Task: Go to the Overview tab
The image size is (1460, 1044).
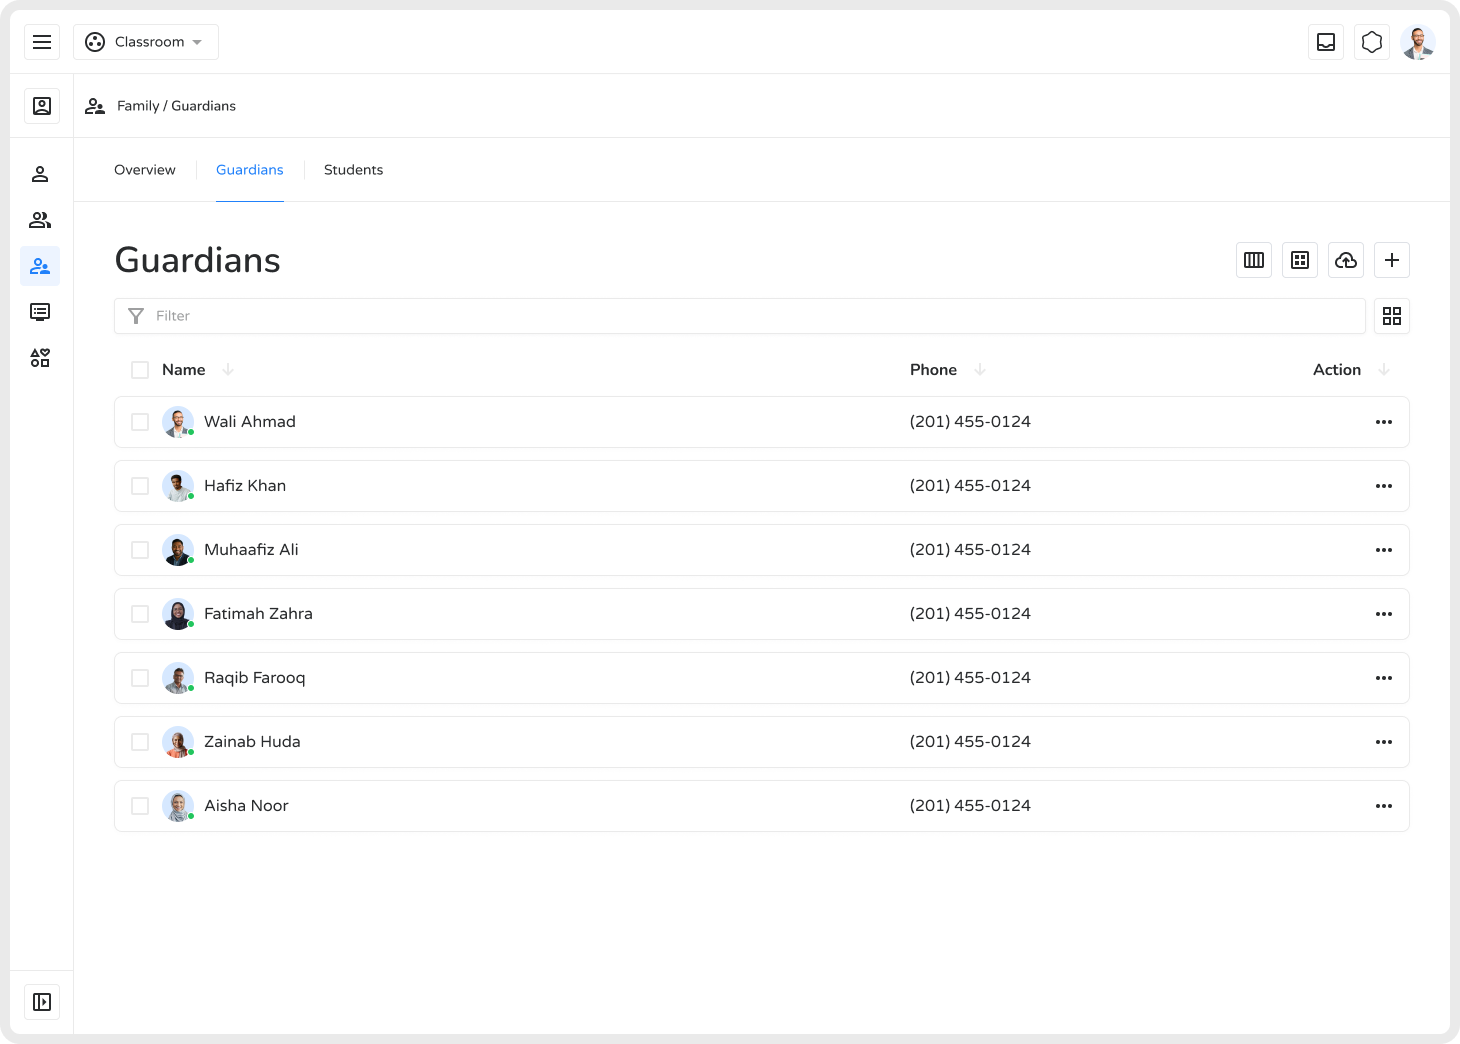Action: tap(145, 170)
